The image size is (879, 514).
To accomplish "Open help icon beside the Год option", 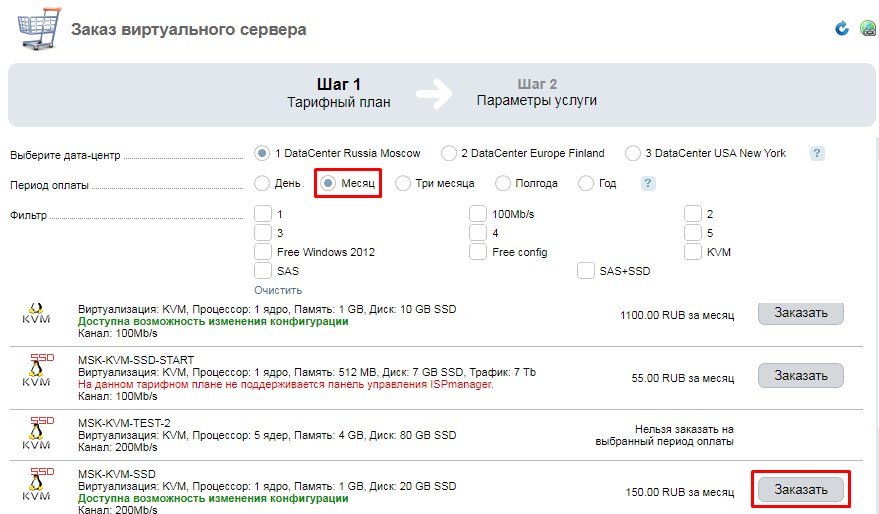I will [x=648, y=184].
